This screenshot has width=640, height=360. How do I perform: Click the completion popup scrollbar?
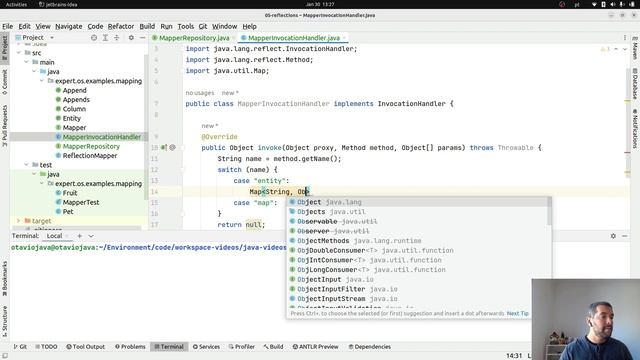tap(549, 211)
